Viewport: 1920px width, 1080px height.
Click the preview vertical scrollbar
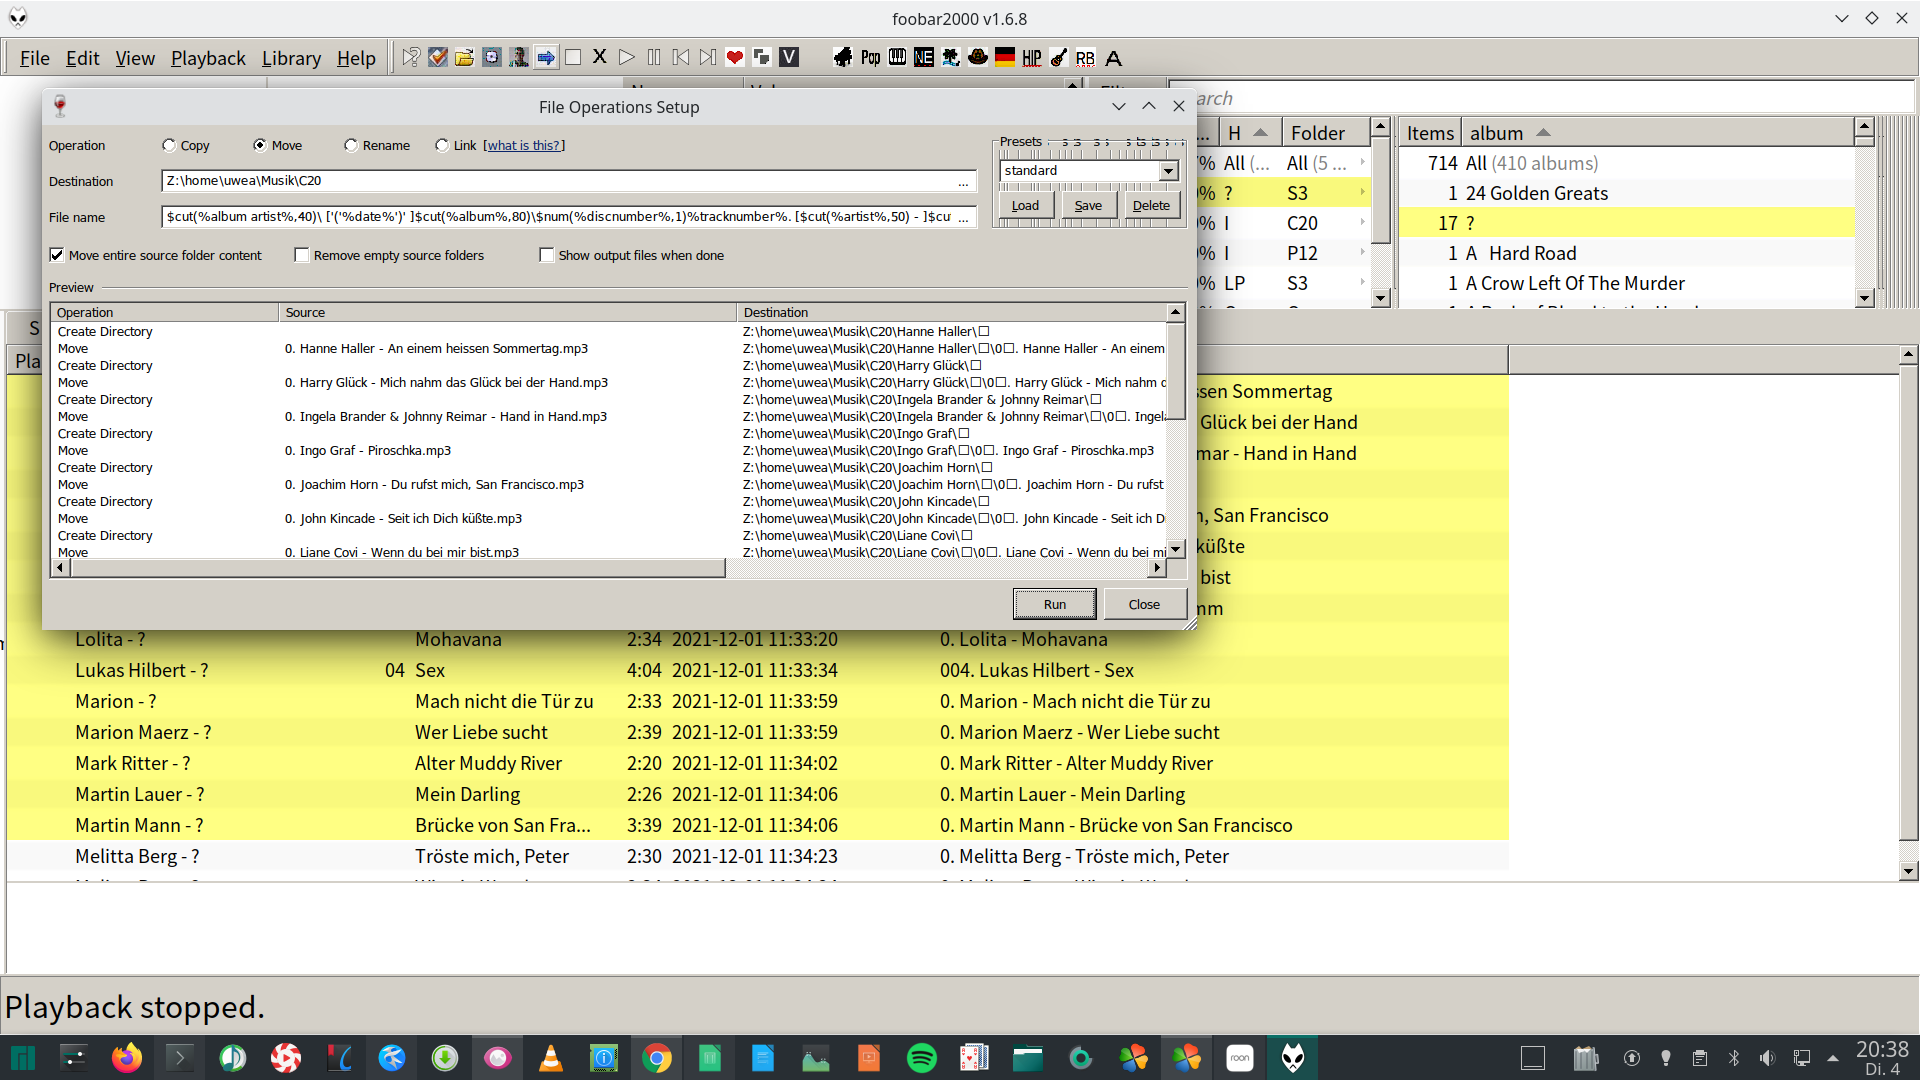pyautogui.click(x=1176, y=370)
